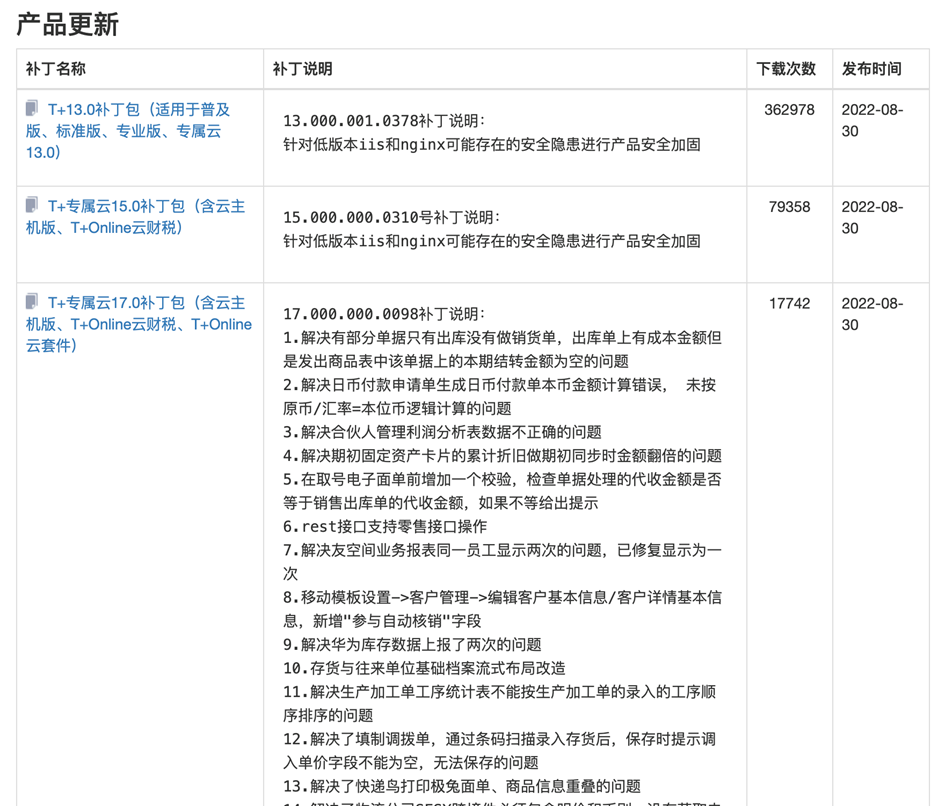Click the file icon beside T+13.0补丁包
The image size is (945, 806).
click(x=32, y=109)
